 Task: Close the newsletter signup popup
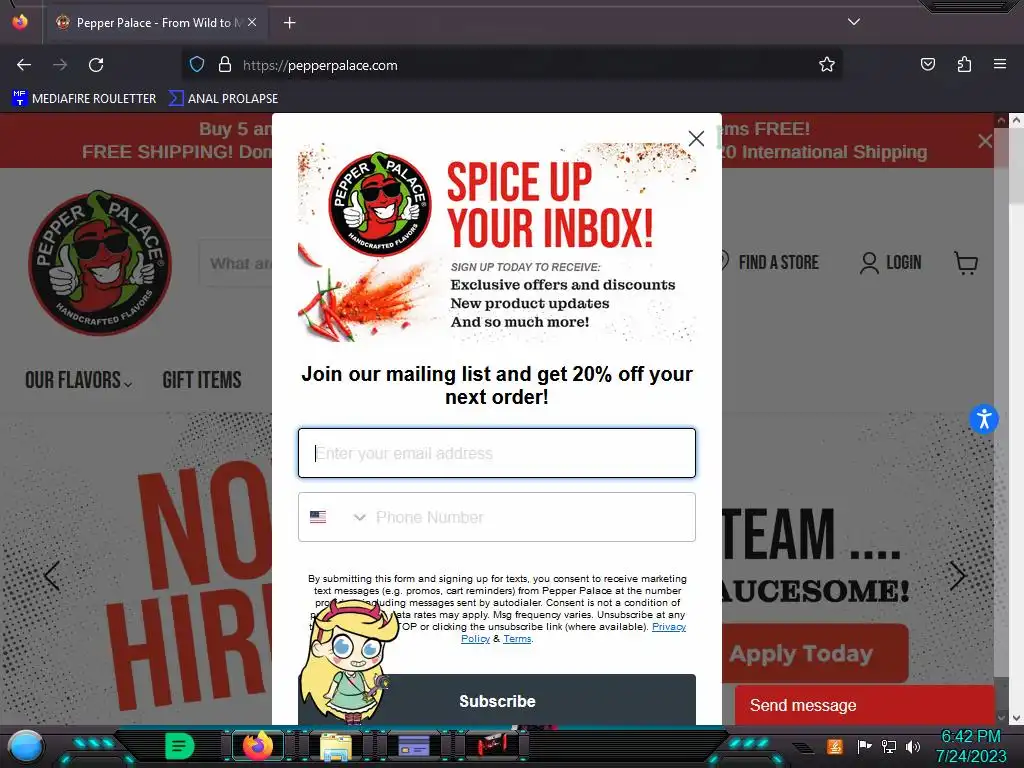696,138
